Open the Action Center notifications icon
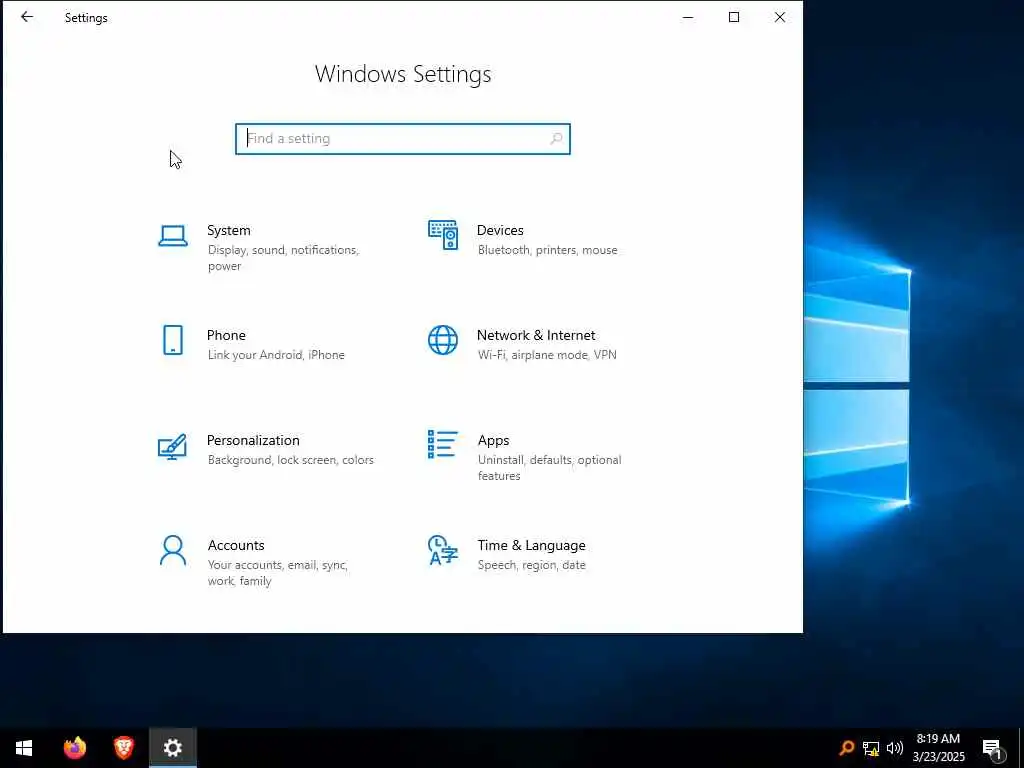 [x=992, y=749]
